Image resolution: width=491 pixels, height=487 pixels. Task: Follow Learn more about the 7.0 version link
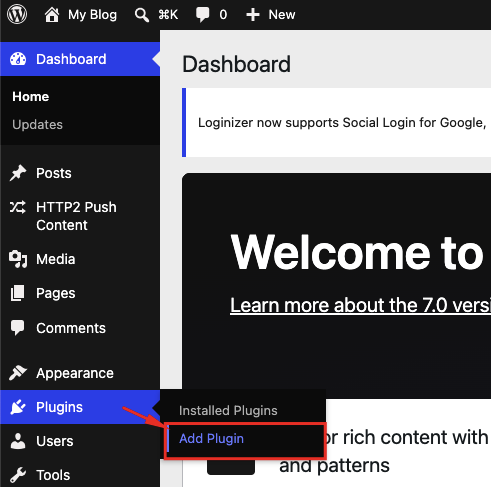click(360, 305)
